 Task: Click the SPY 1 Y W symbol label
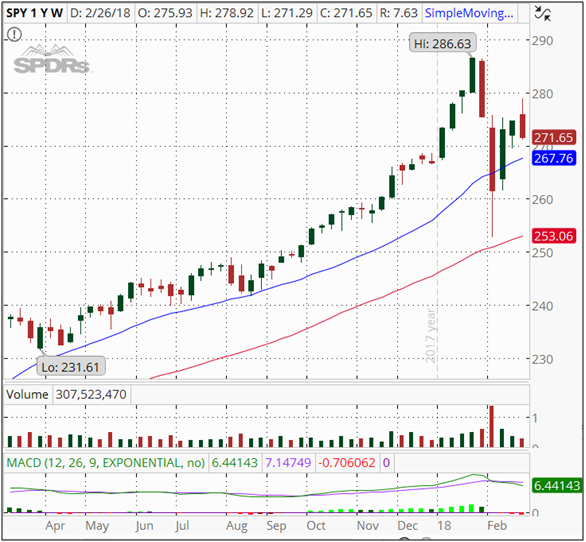(x=34, y=13)
